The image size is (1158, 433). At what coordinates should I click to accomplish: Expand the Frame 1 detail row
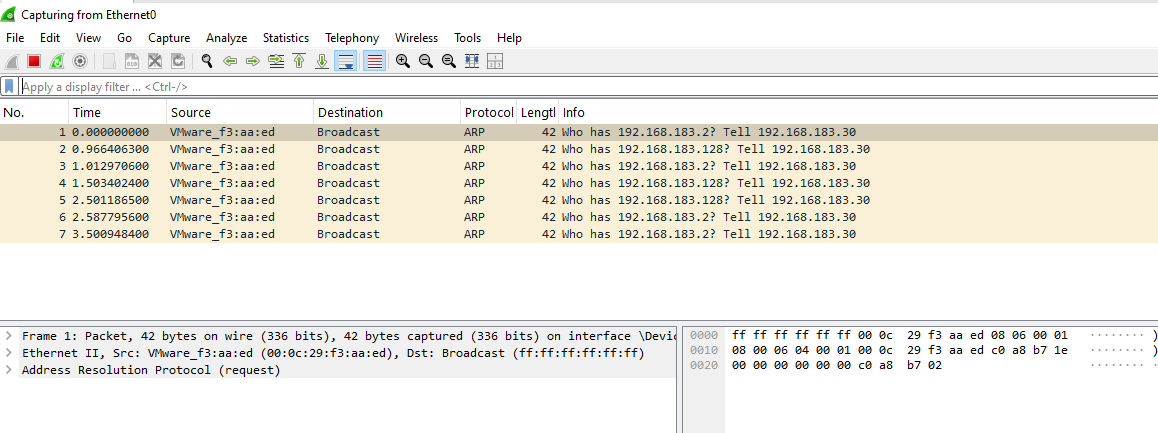[8, 335]
